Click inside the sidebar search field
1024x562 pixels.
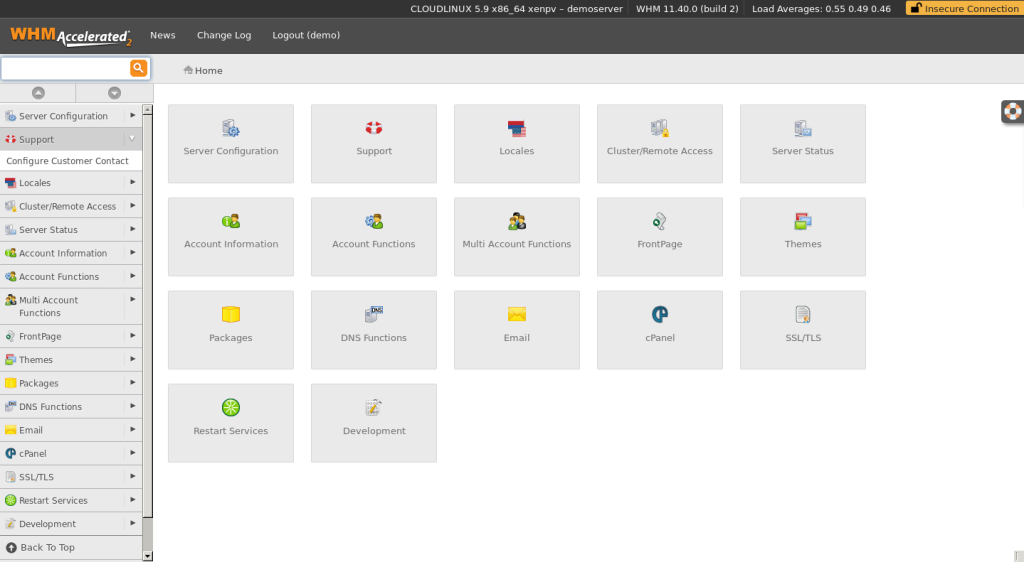point(65,68)
